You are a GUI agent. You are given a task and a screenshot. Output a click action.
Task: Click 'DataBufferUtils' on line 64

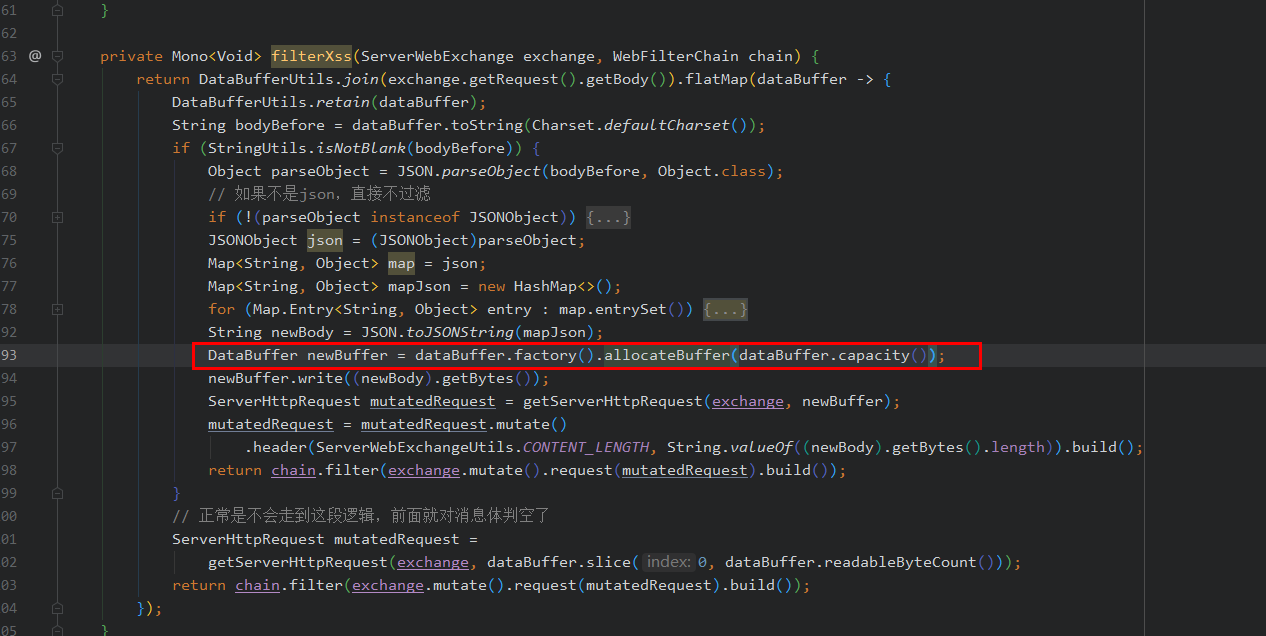266,79
